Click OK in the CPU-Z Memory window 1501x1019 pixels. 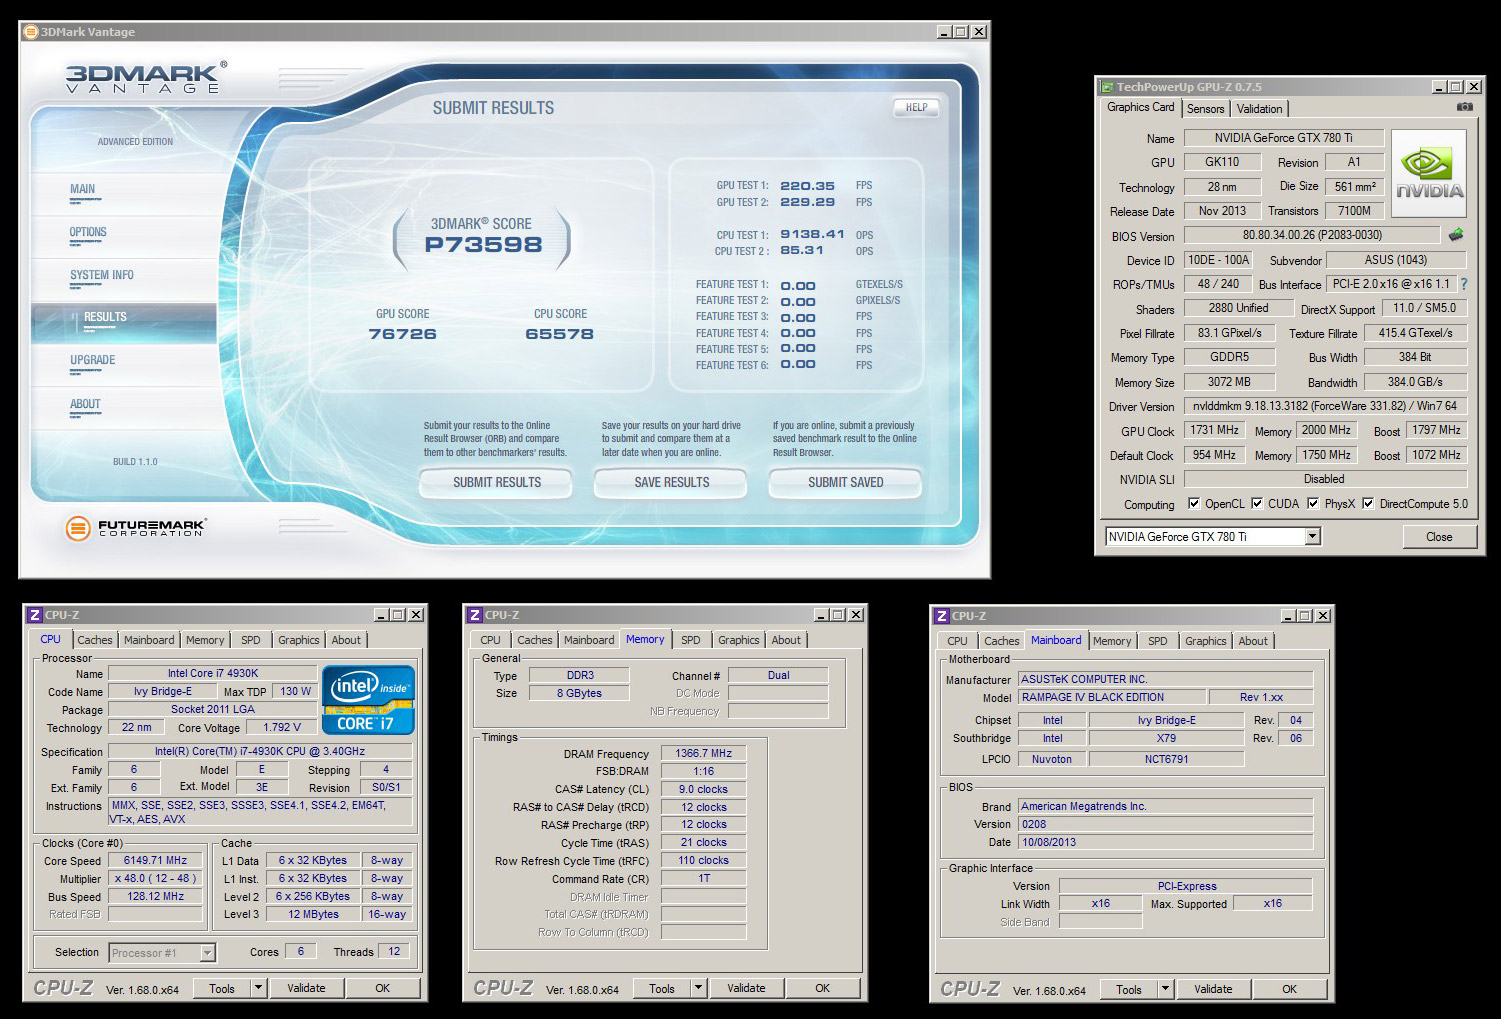pyautogui.click(x=822, y=988)
